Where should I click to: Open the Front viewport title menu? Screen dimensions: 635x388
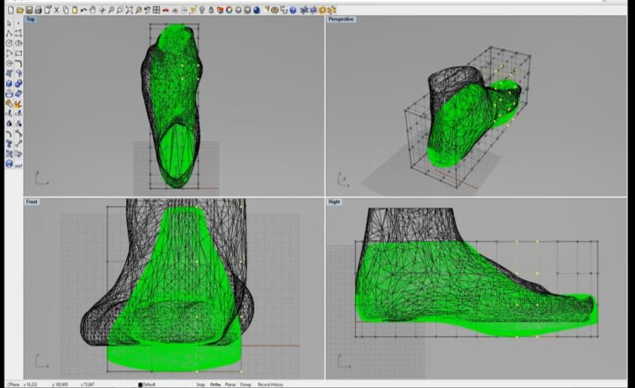pyautogui.click(x=32, y=202)
